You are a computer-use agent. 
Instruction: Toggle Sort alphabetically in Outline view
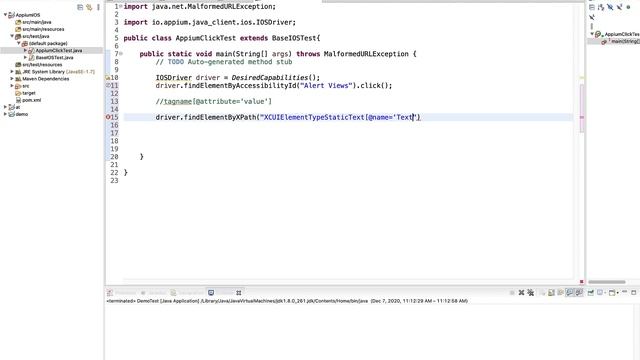point(601,7)
